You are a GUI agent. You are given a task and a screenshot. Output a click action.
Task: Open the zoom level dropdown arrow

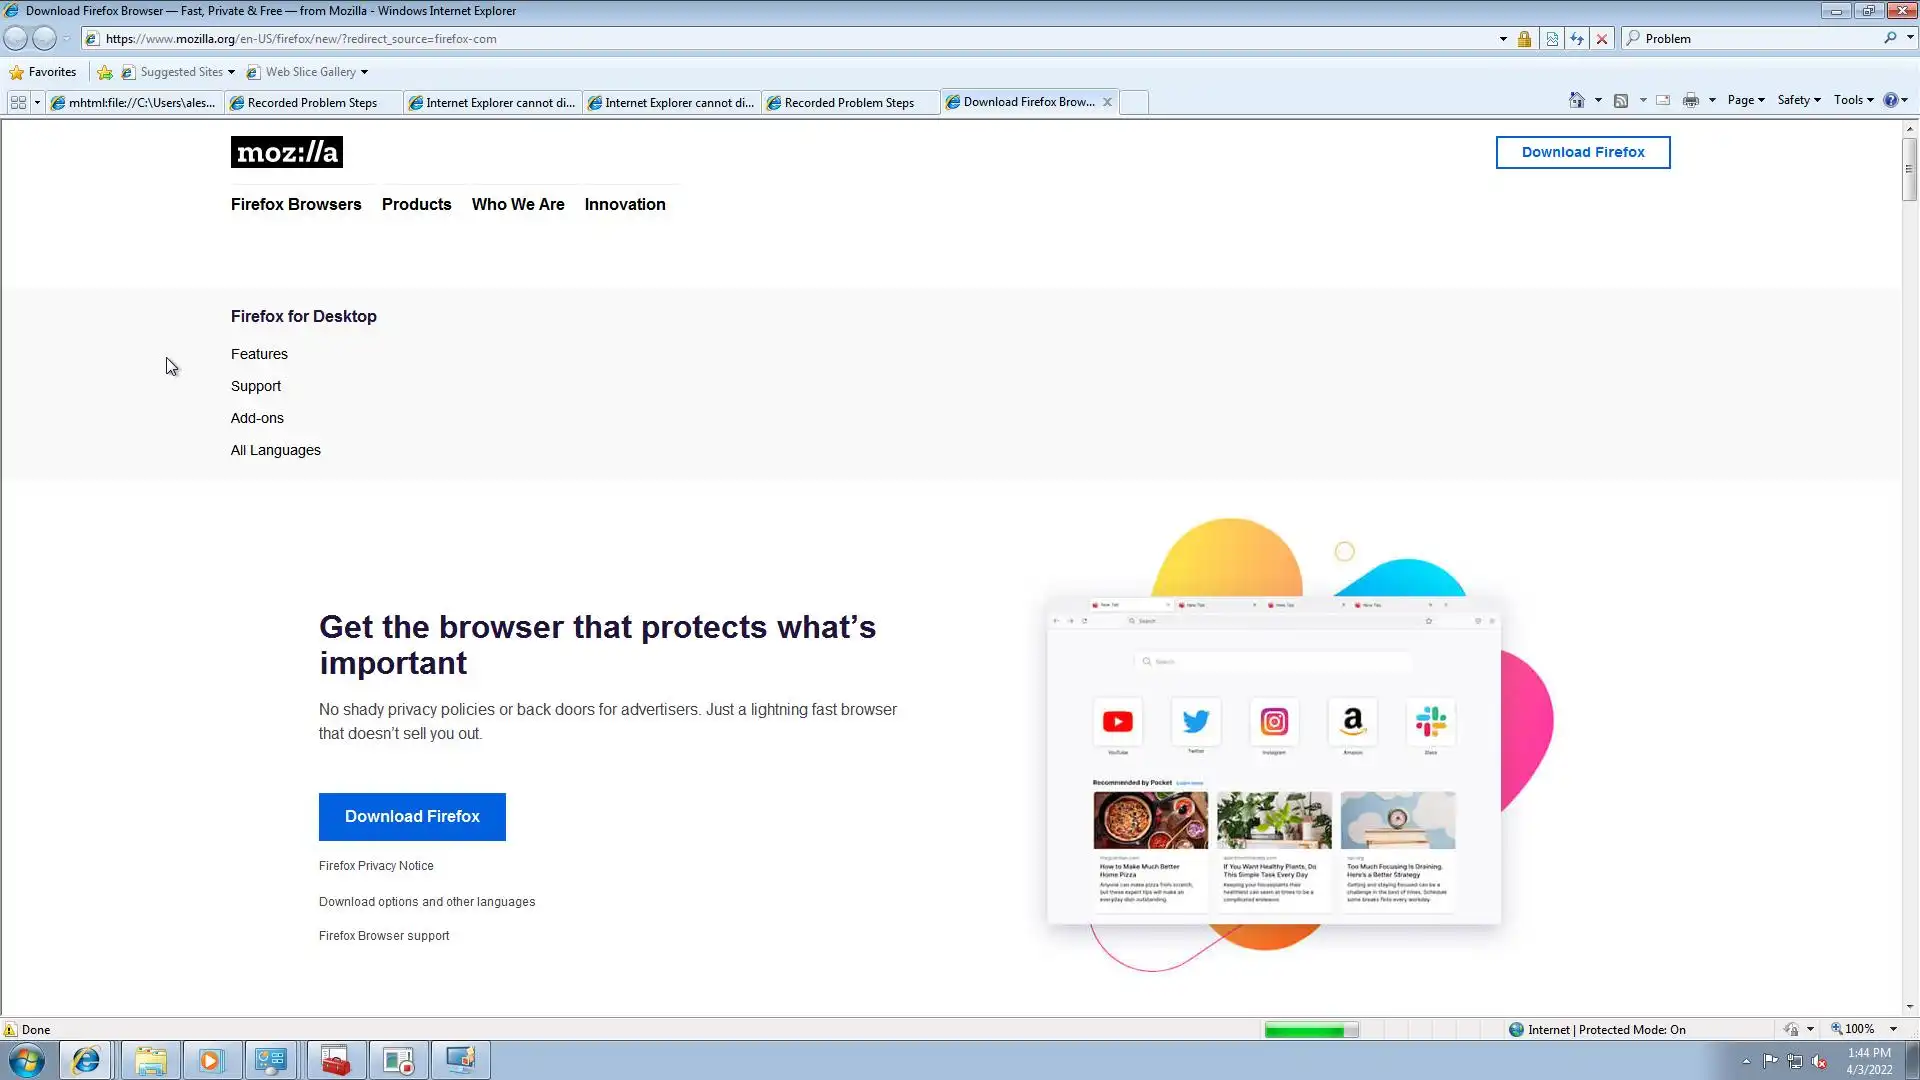click(x=1893, y=1029)
